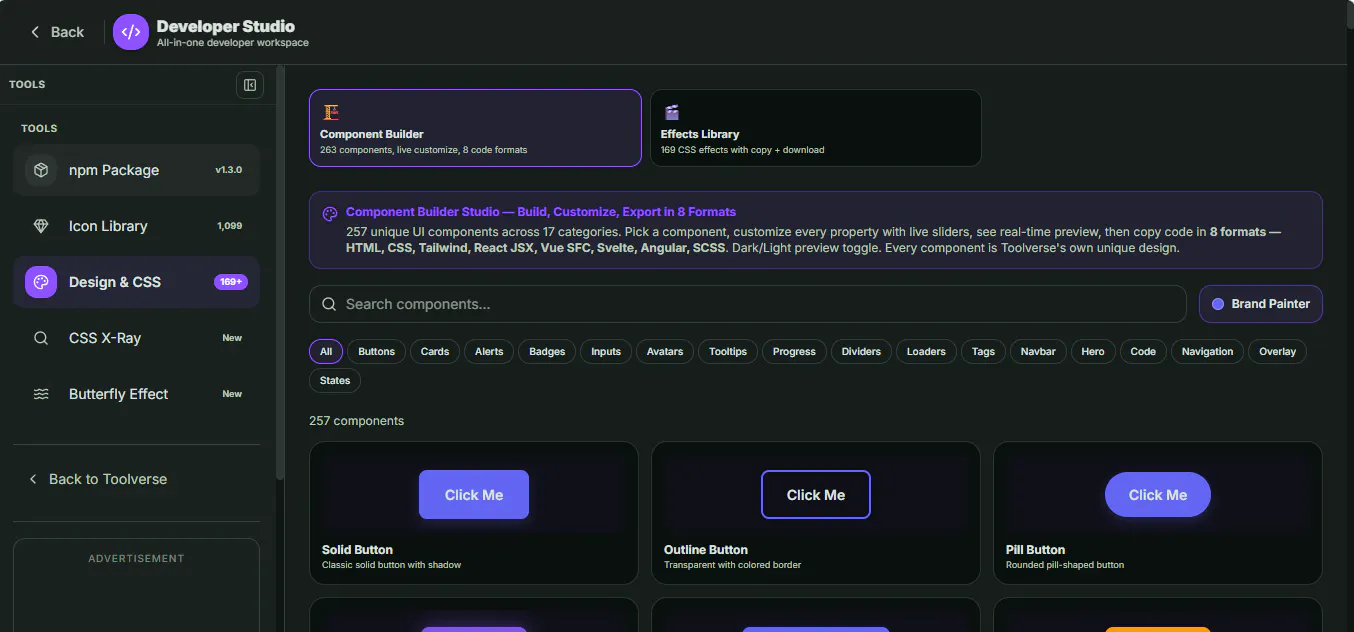This screenshot has width=1354, height=632.
Task: Filter components by Avatars
Action: 665,352
